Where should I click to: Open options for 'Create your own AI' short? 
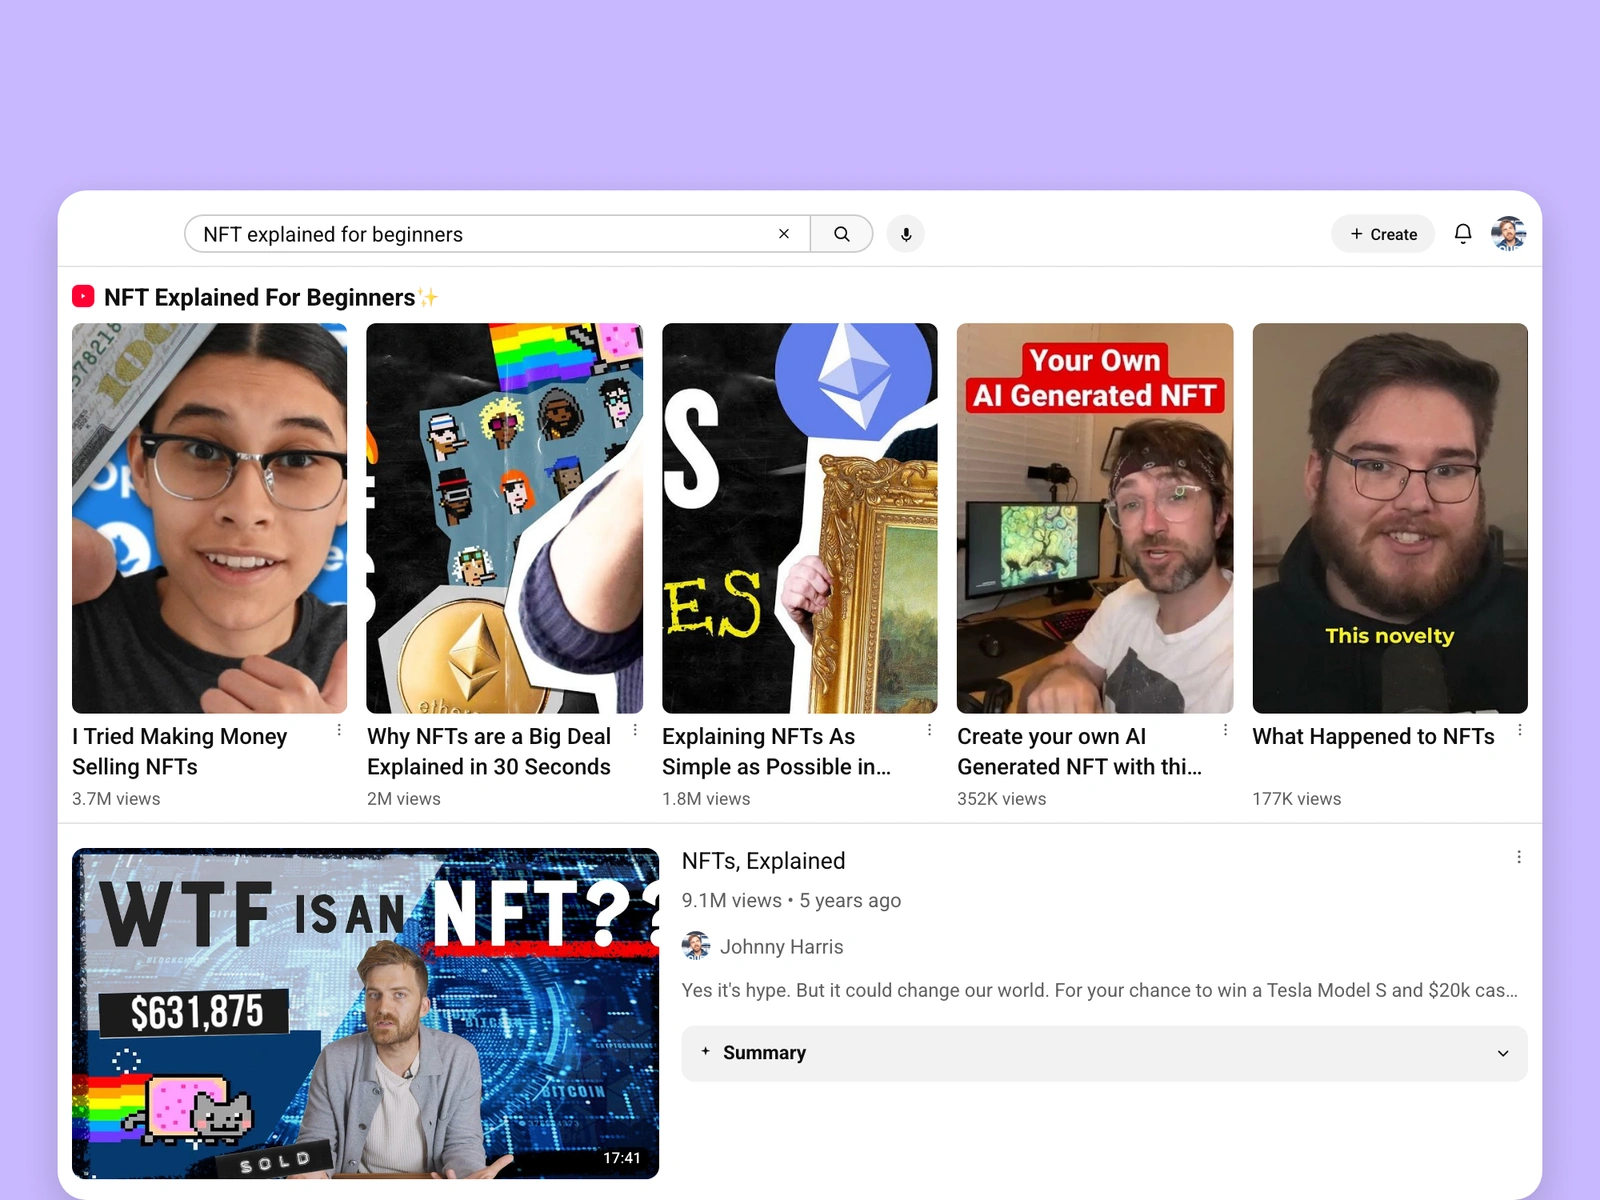(1225, 730)
